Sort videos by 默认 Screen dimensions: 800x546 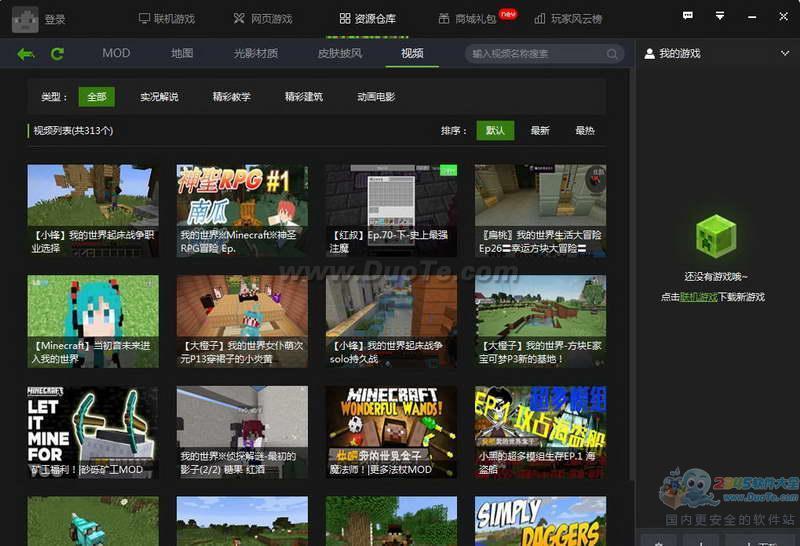tap(495, 131)
